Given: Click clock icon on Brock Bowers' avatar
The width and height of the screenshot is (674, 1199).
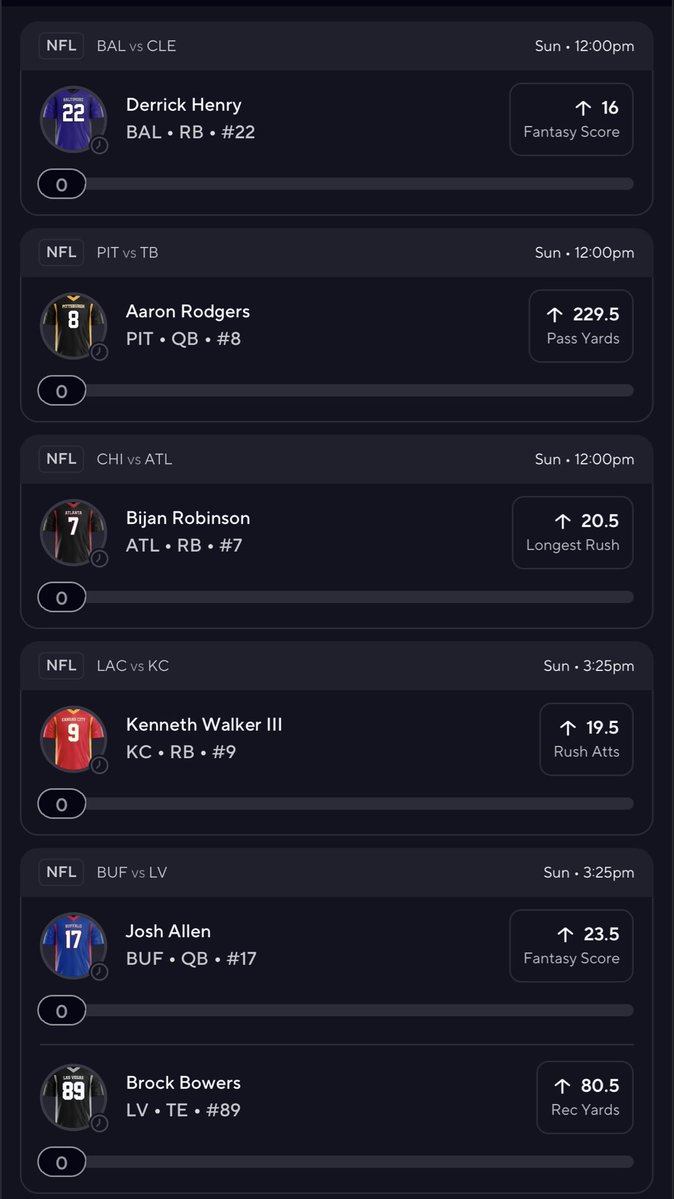Looking at the screenshot, I should coord(99,1123).
